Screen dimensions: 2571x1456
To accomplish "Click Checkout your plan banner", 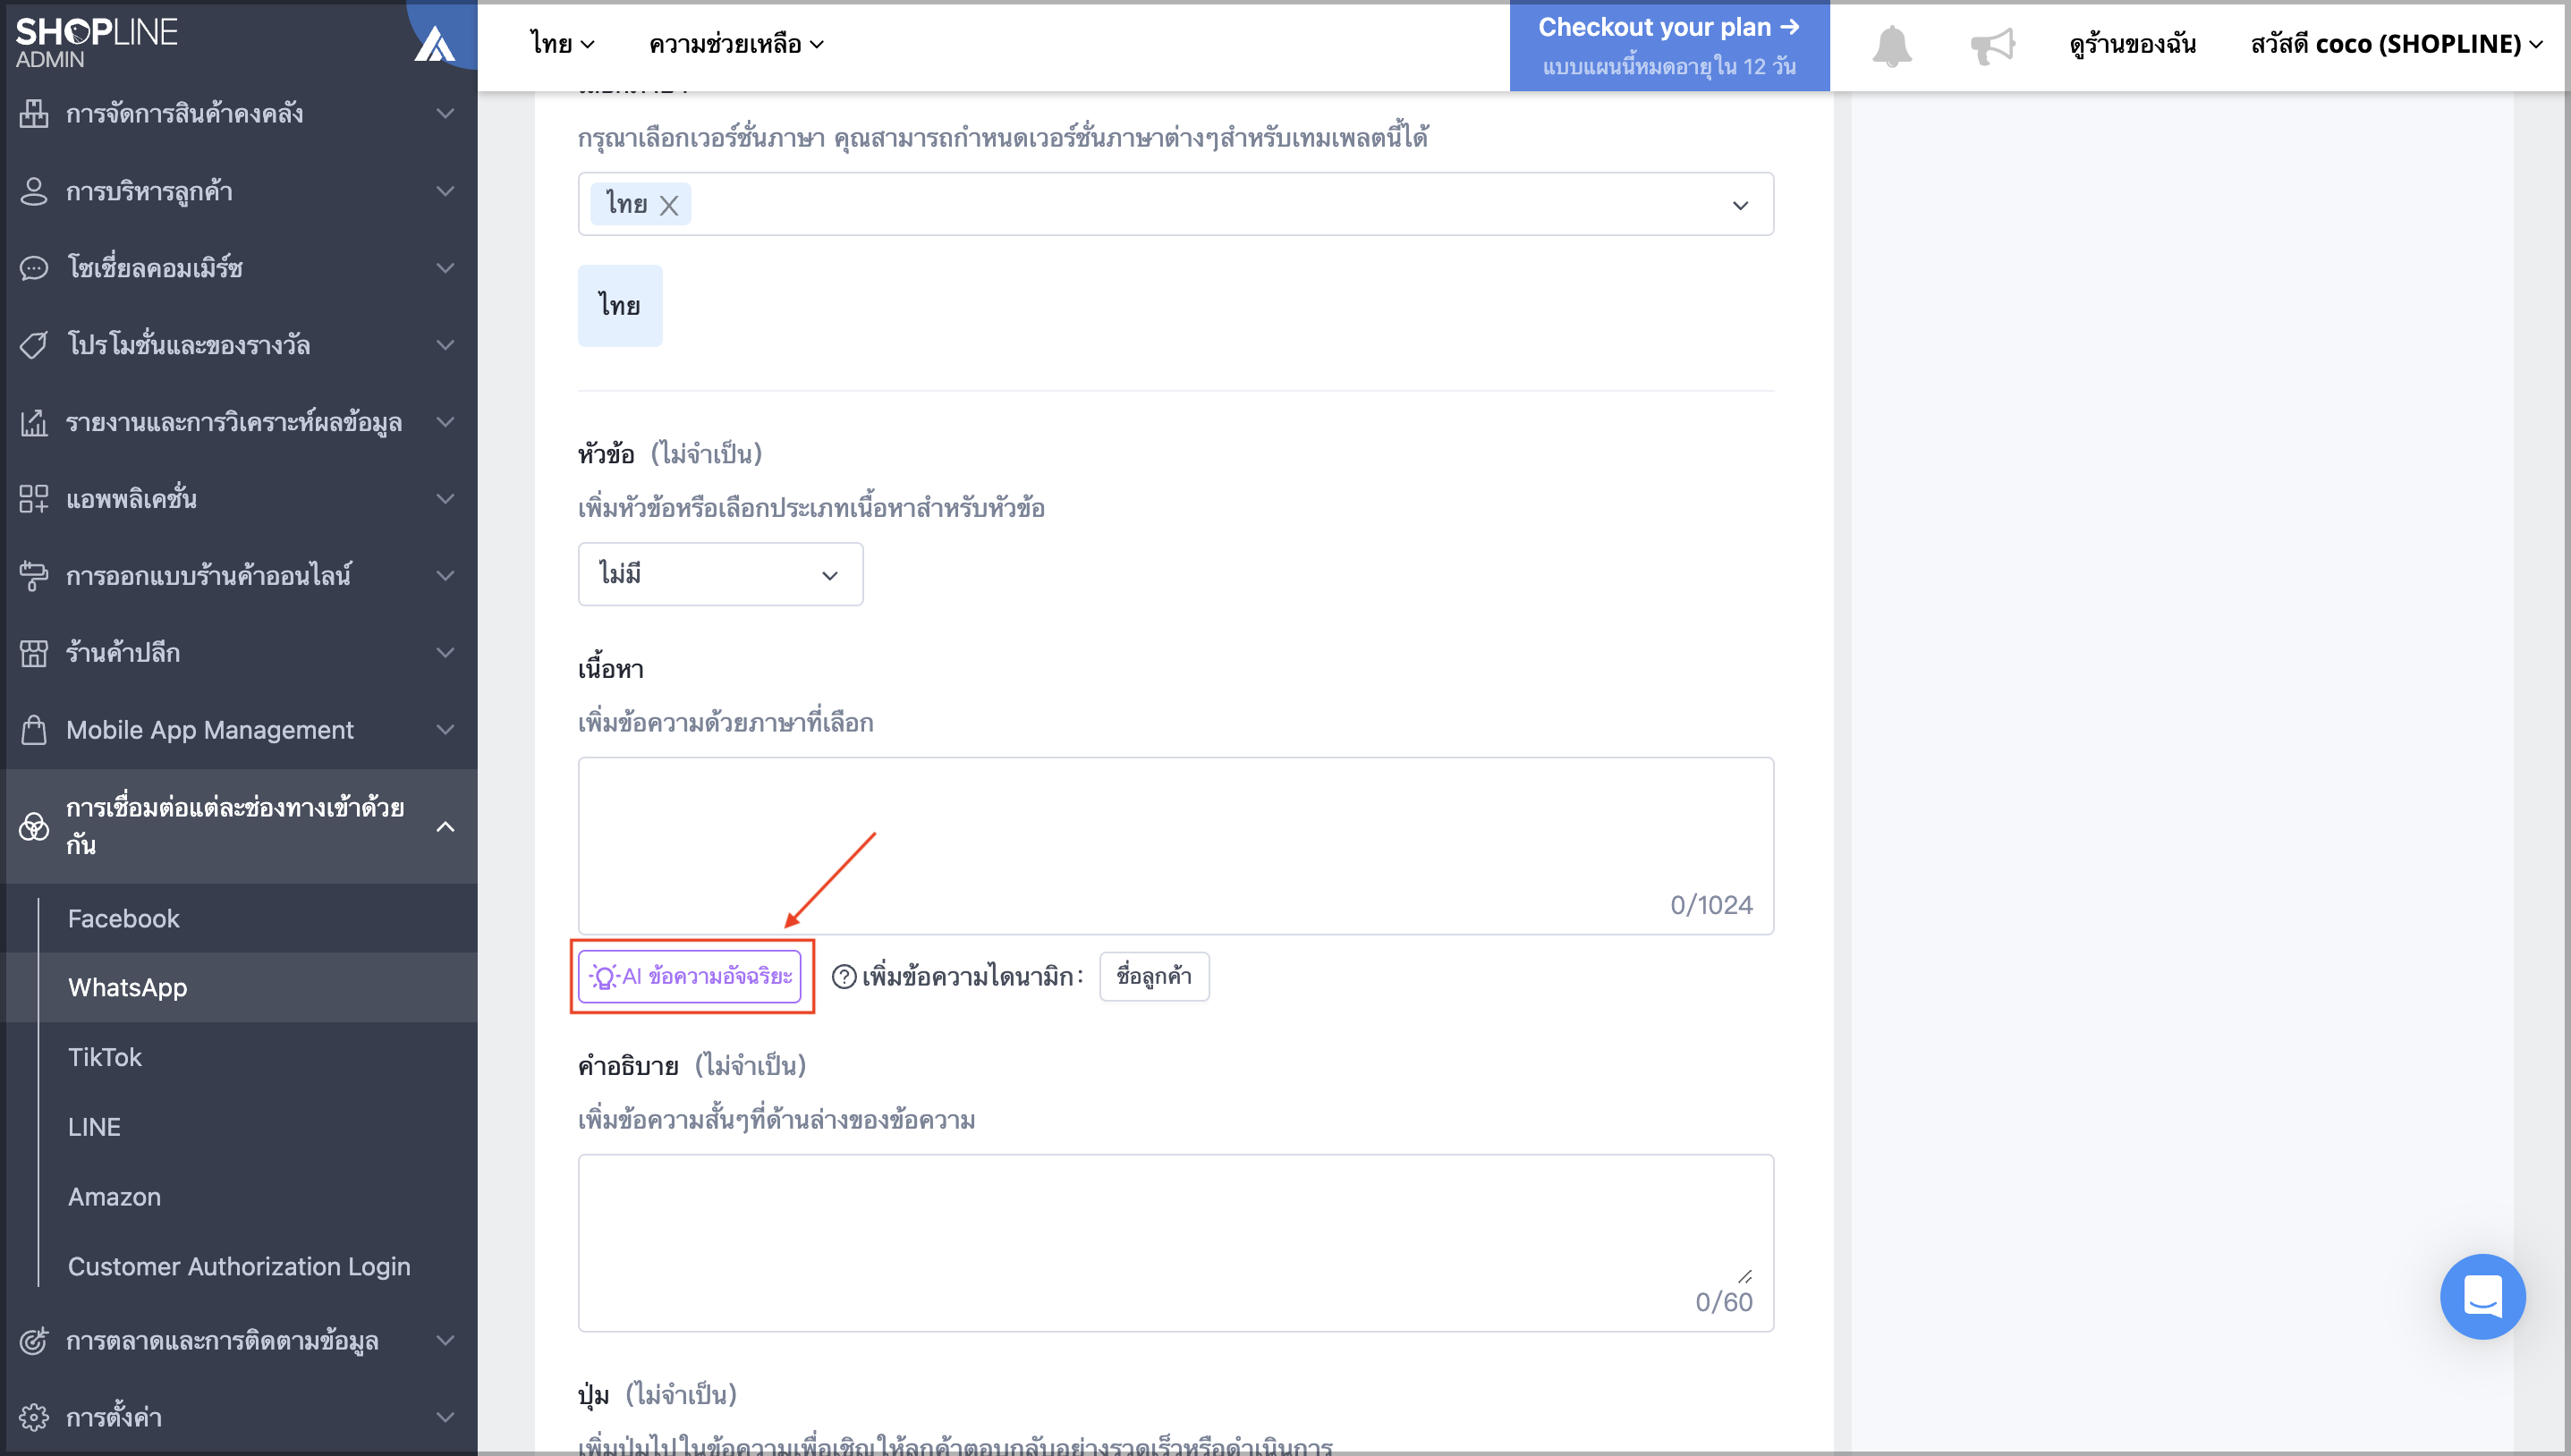I will click(1669, 46).
